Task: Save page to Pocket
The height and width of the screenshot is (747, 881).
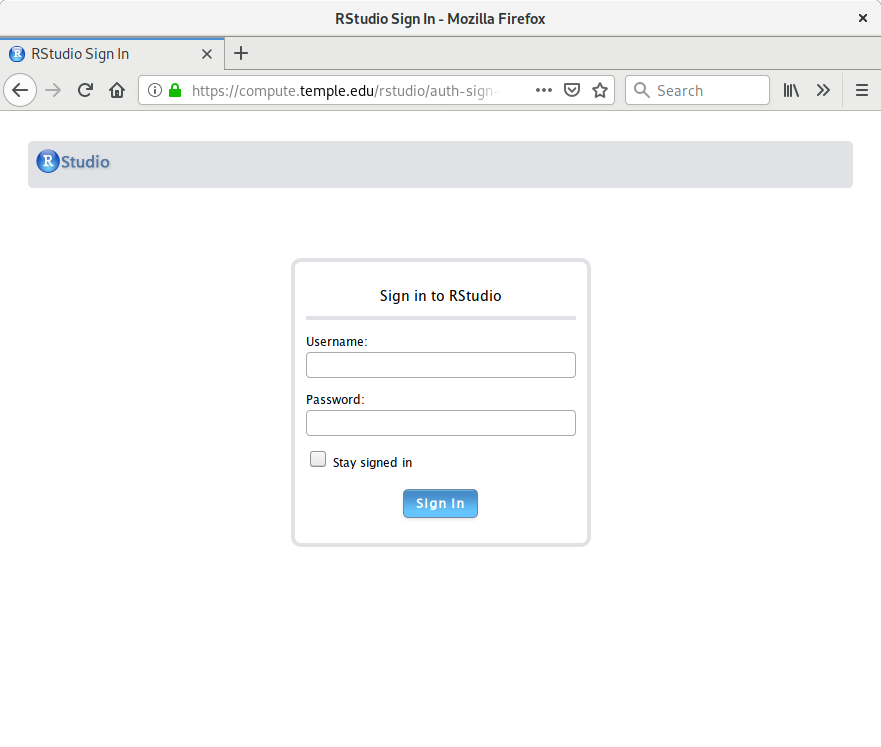Action: (572, 90)
